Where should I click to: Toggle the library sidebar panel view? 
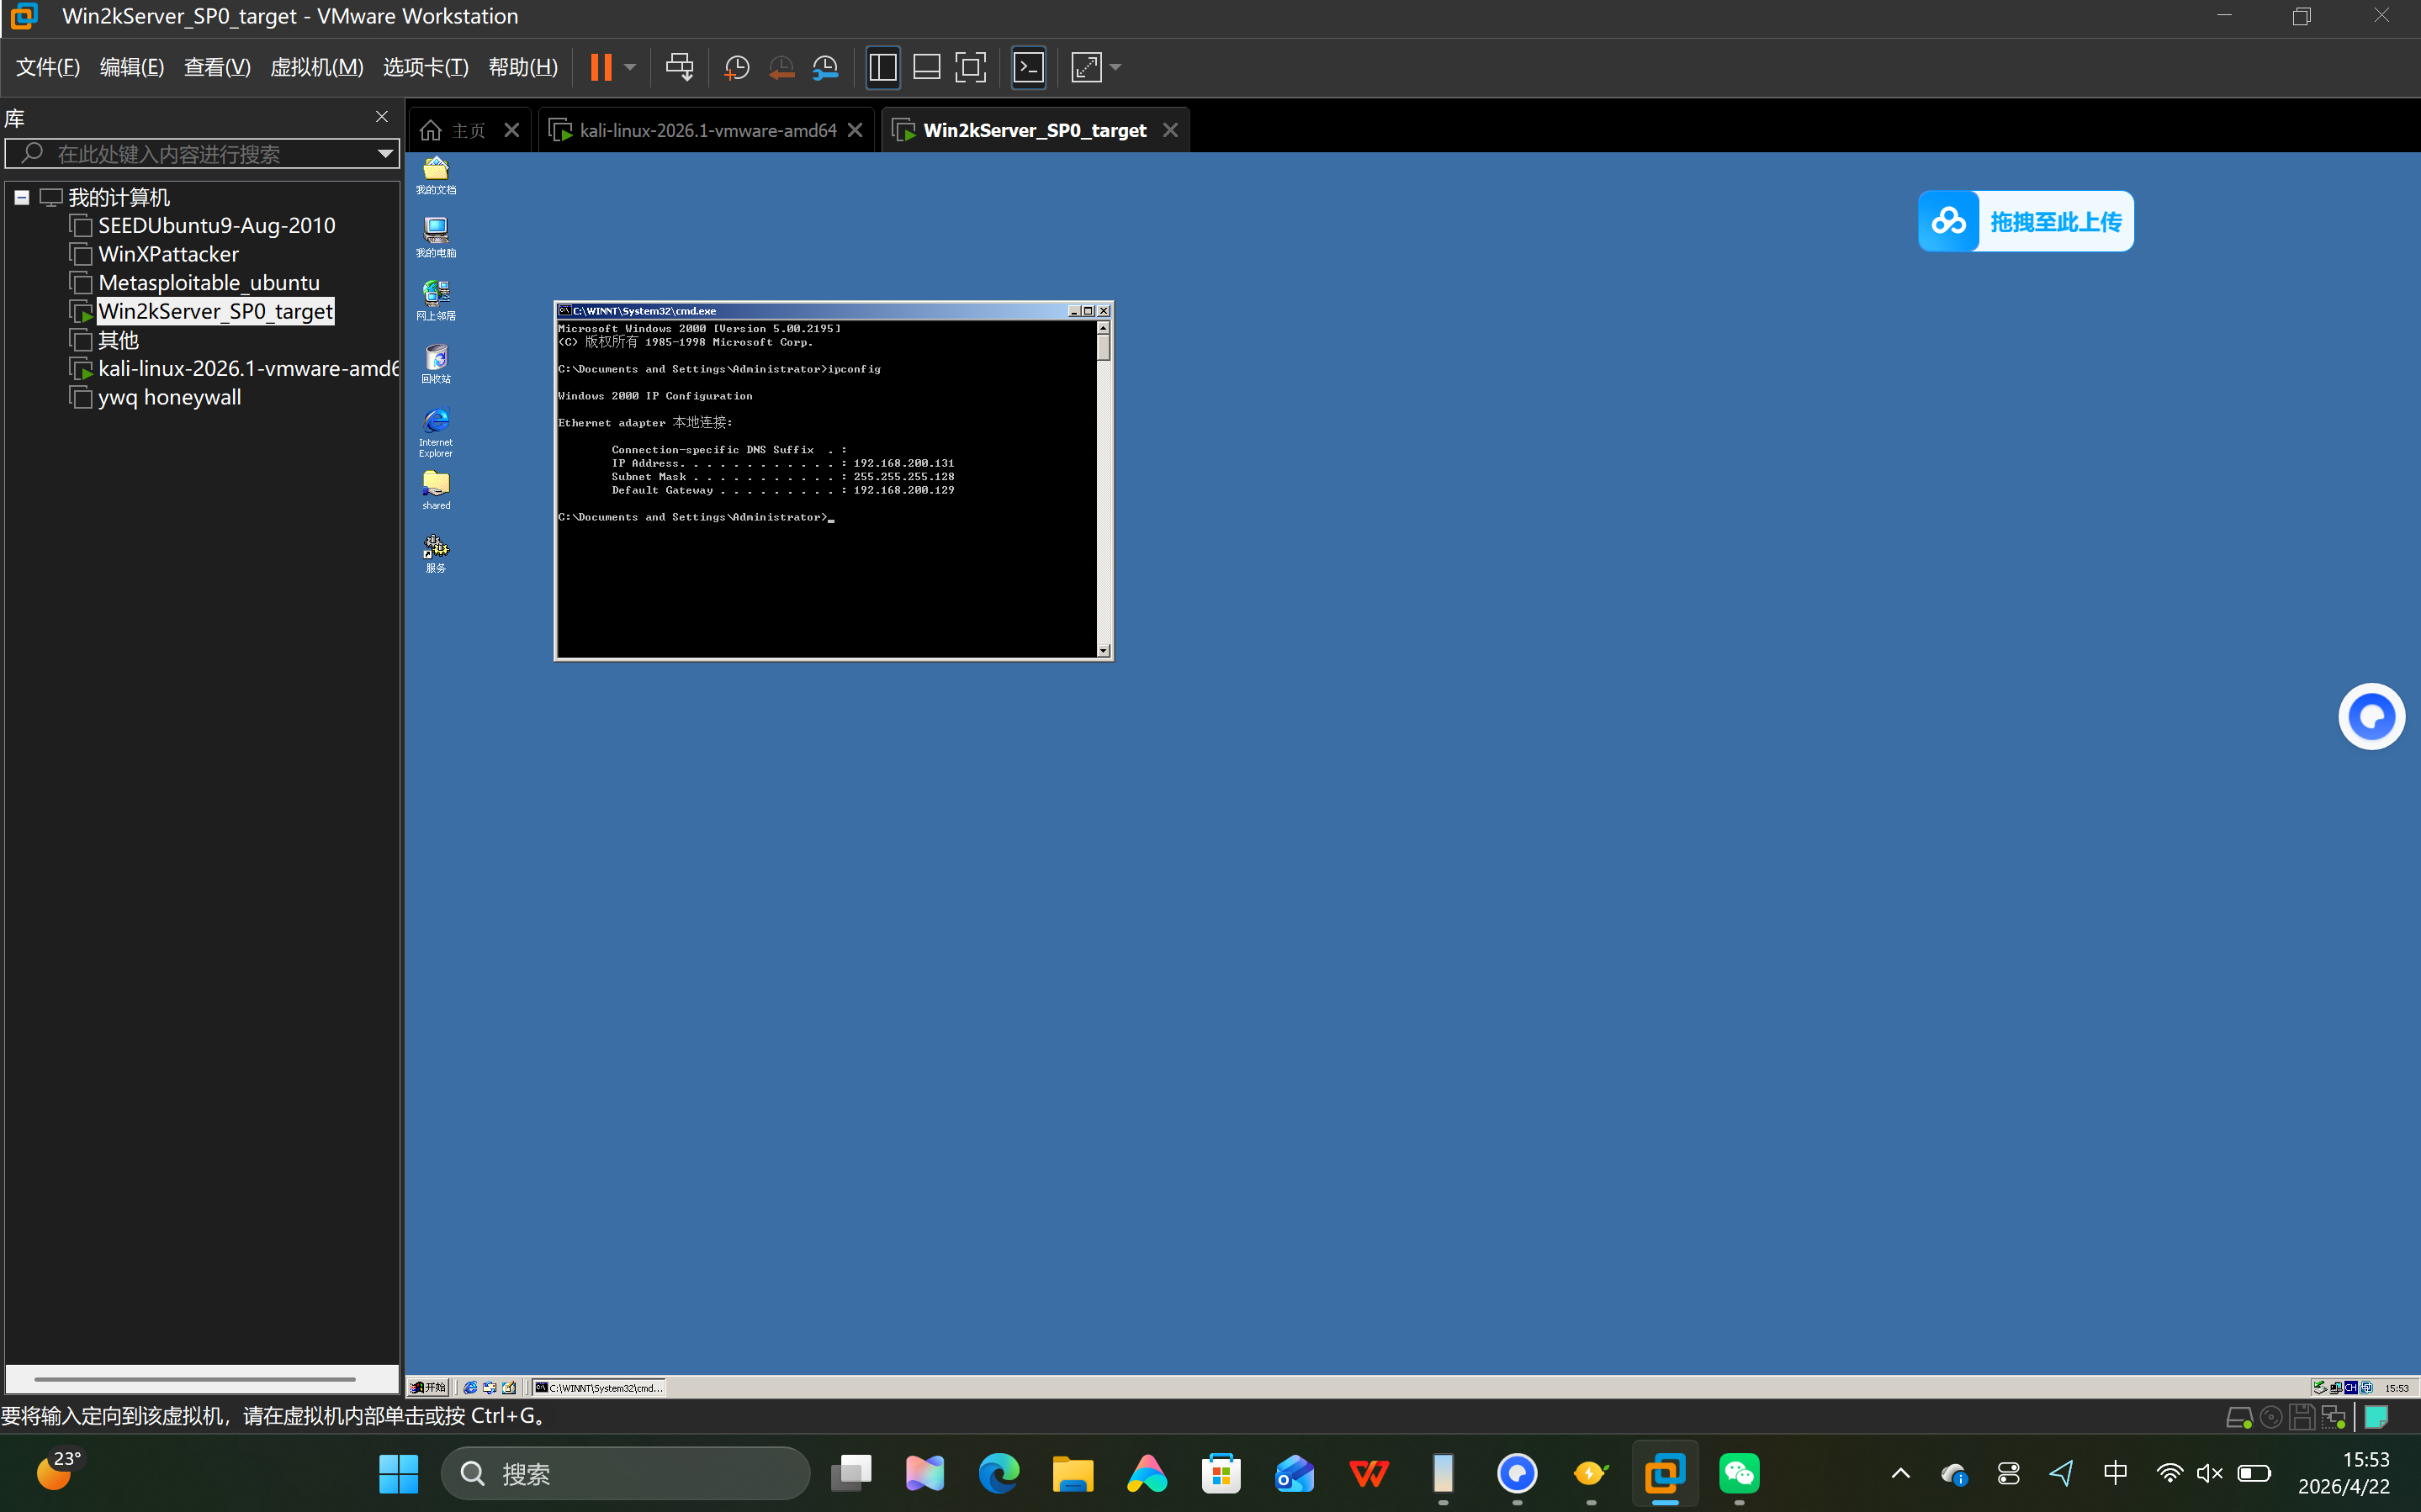(882, 67)
